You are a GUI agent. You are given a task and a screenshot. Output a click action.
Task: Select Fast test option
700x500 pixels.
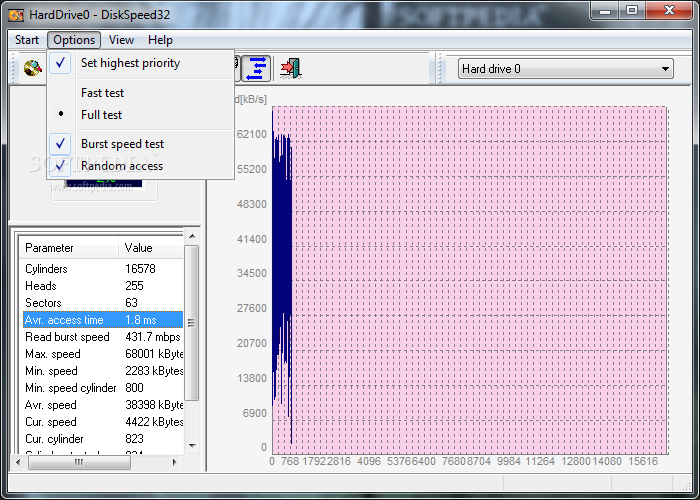click(x=141, y=93)
